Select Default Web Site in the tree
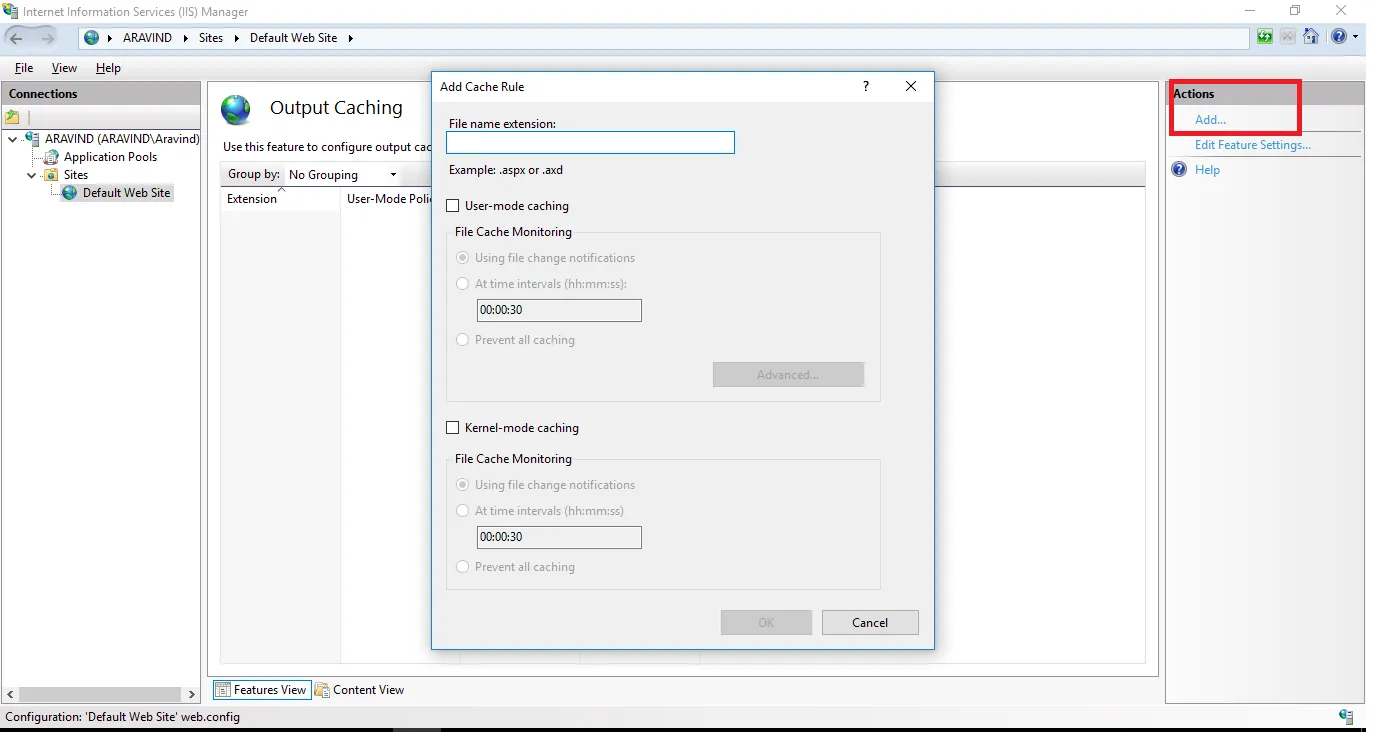 click(x=127, y=193)
